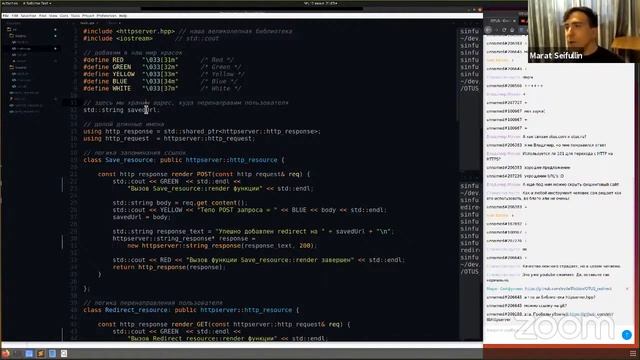Screen dimensions: 640x360
Task: Open the link in the last chat message
Action: [591, 314]
